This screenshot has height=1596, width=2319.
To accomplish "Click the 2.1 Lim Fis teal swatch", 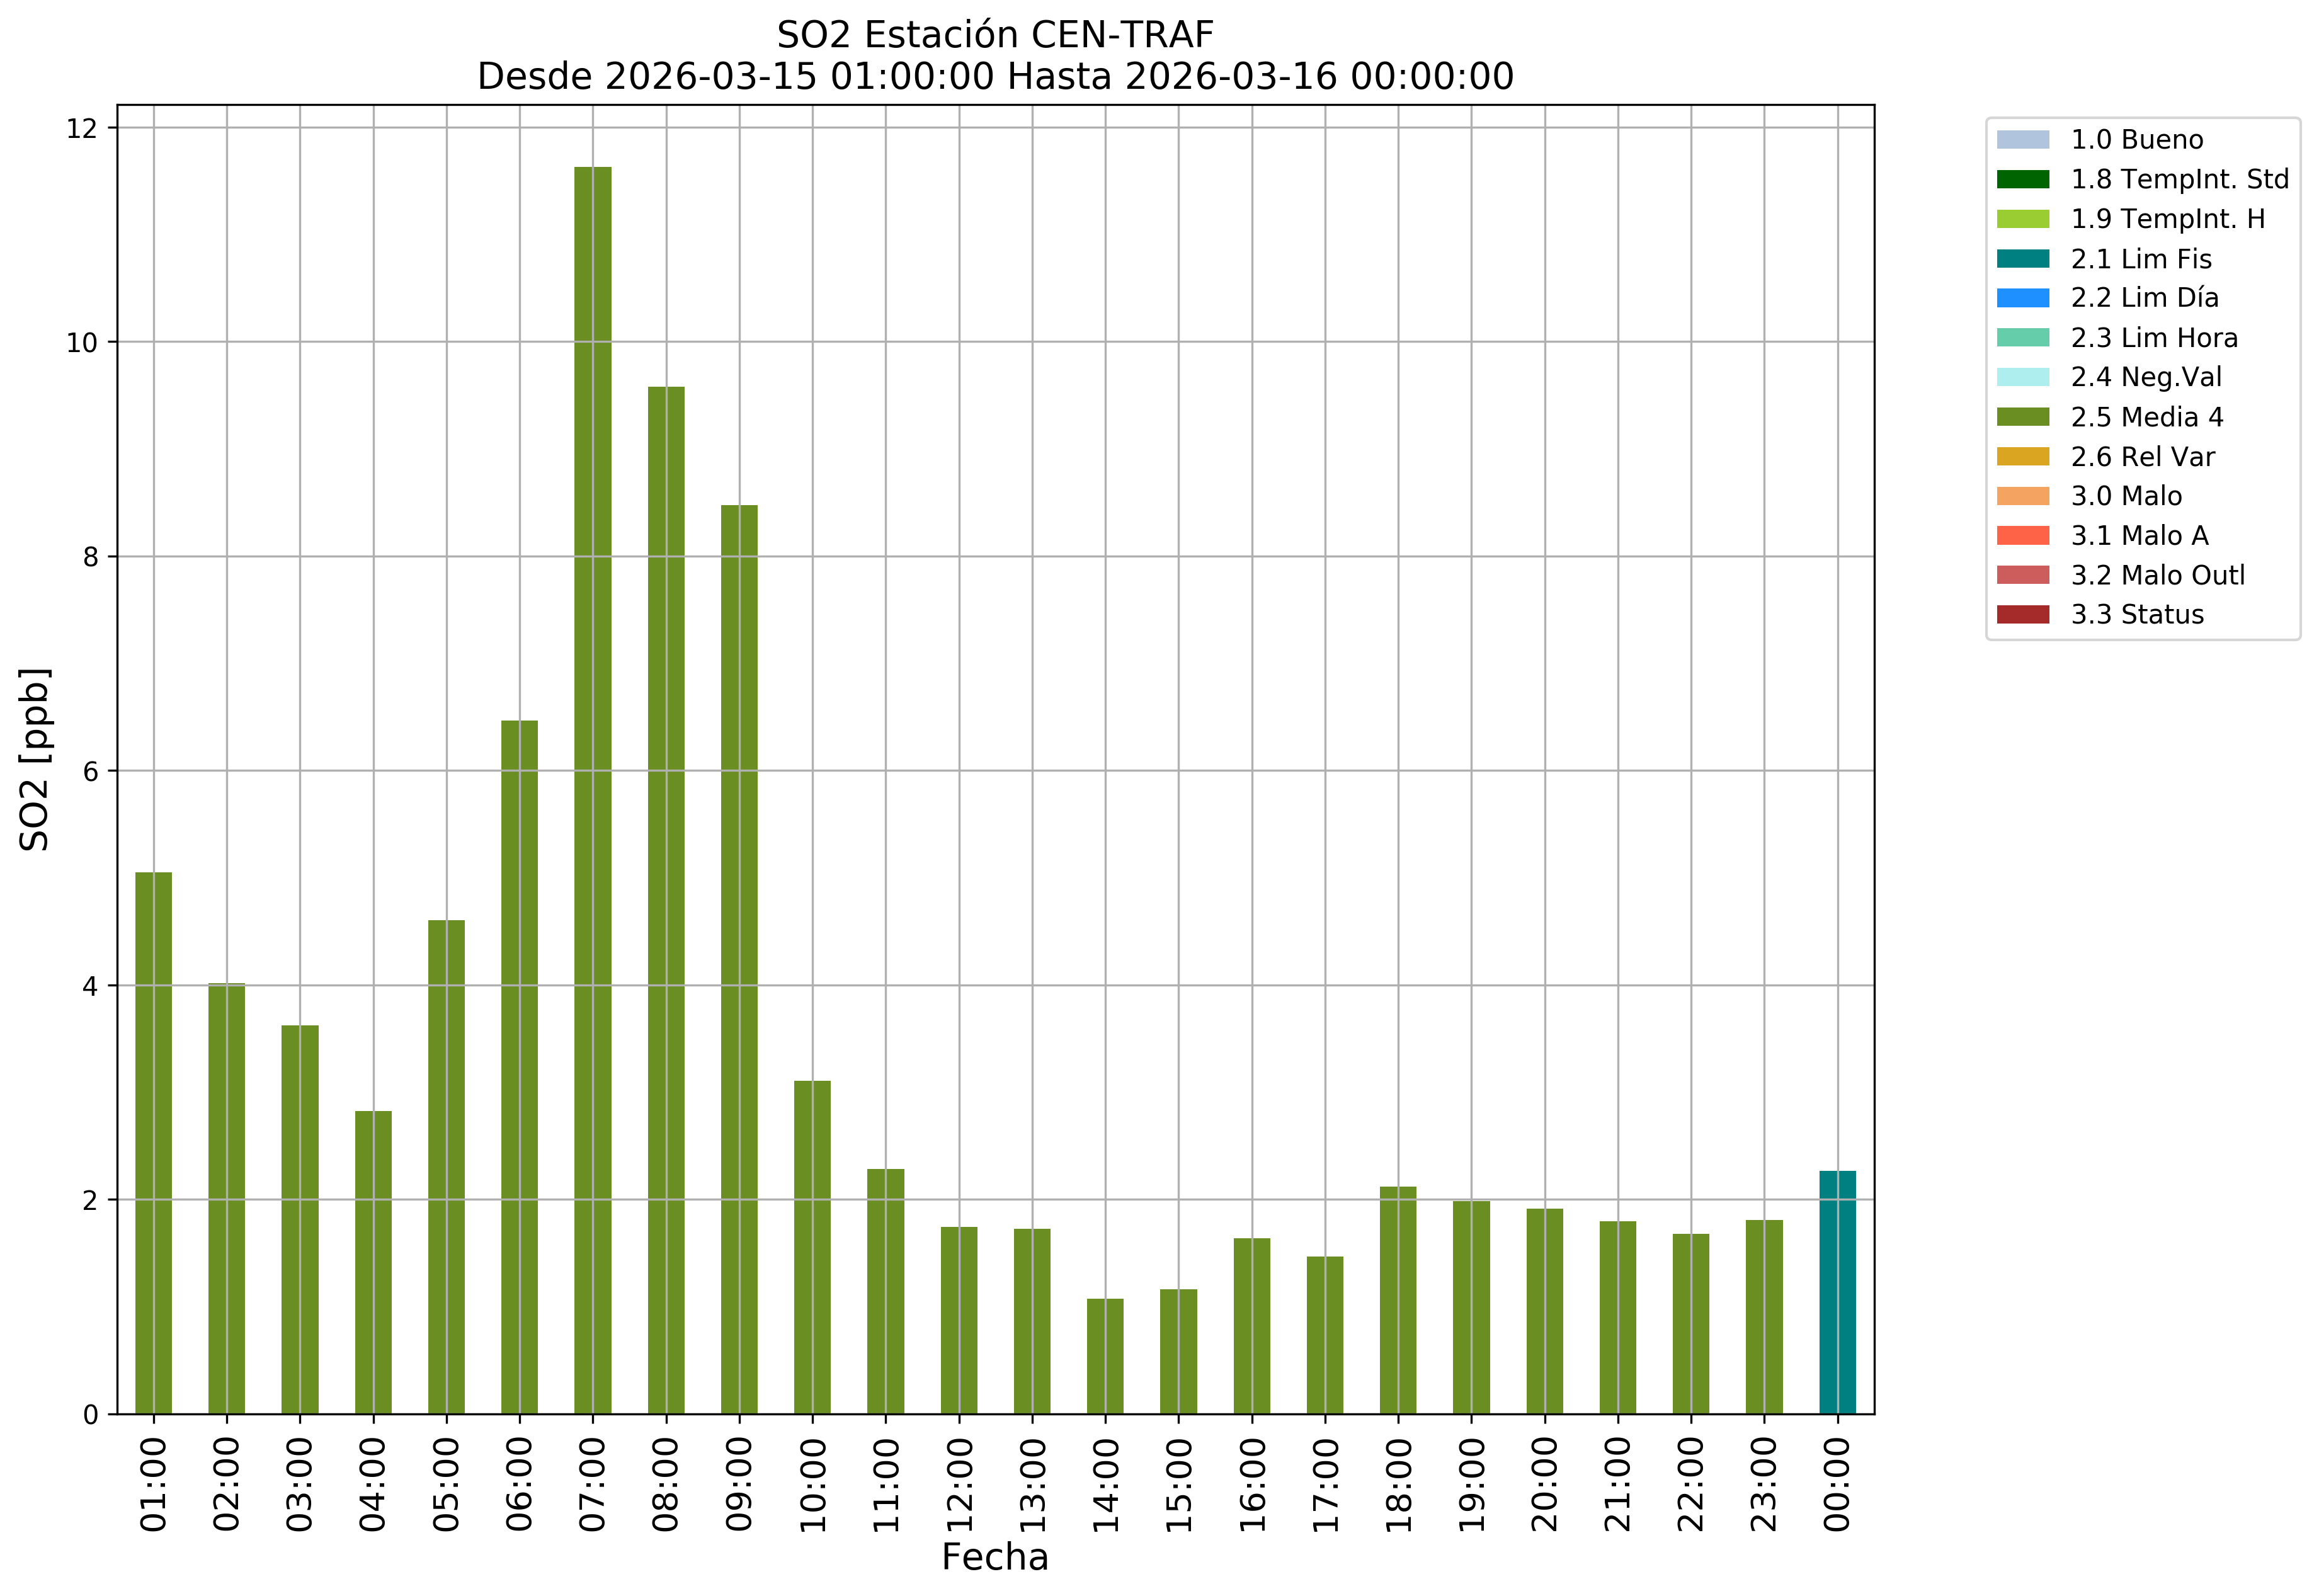I will 2022,259.
